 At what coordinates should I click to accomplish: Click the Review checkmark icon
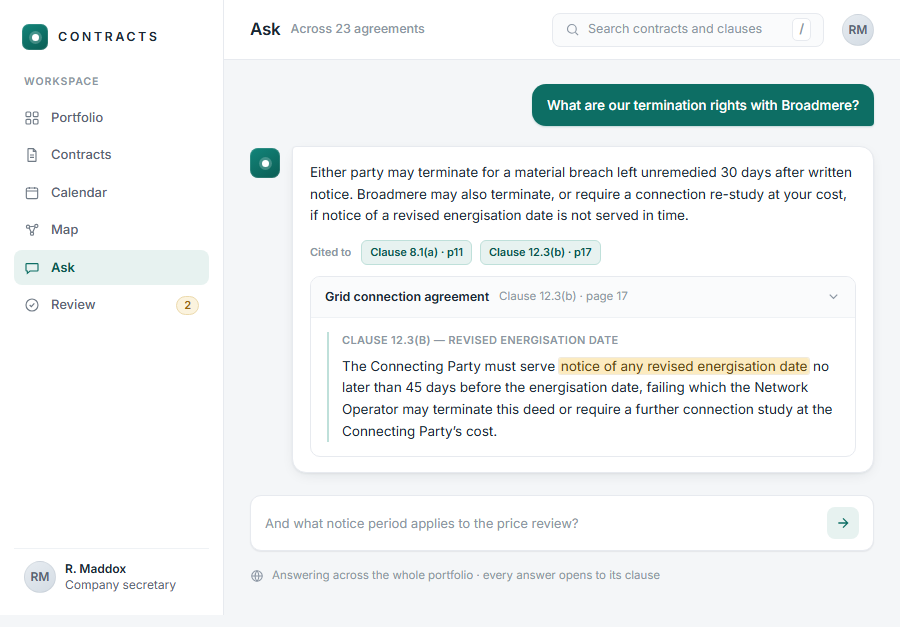click(32, 305)
